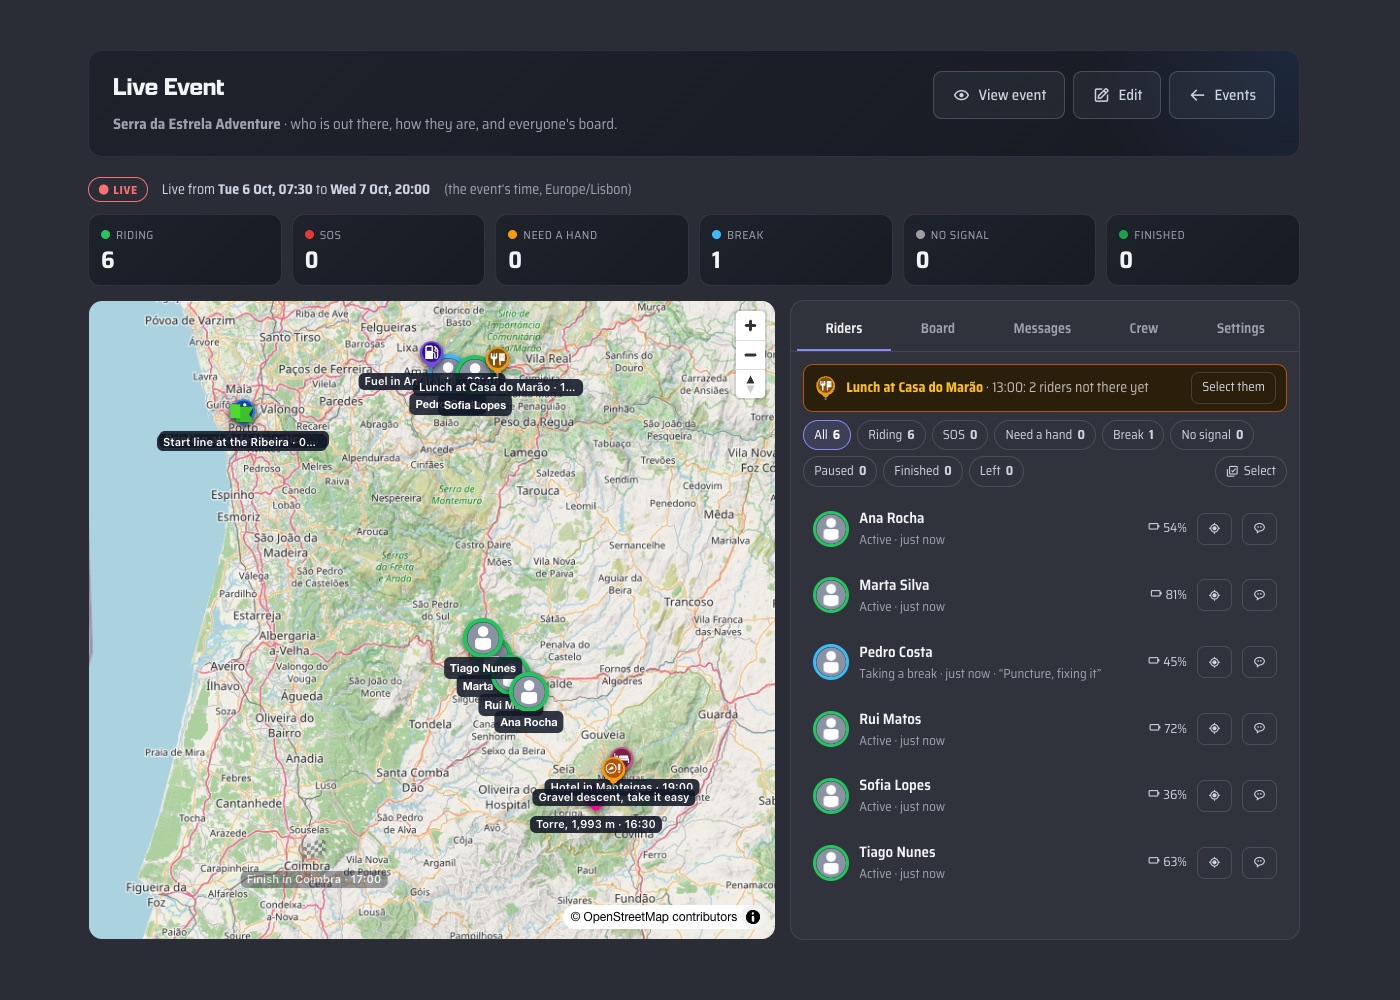Message Pedro Costa
The image size is (1400, 1000).
1259,662
